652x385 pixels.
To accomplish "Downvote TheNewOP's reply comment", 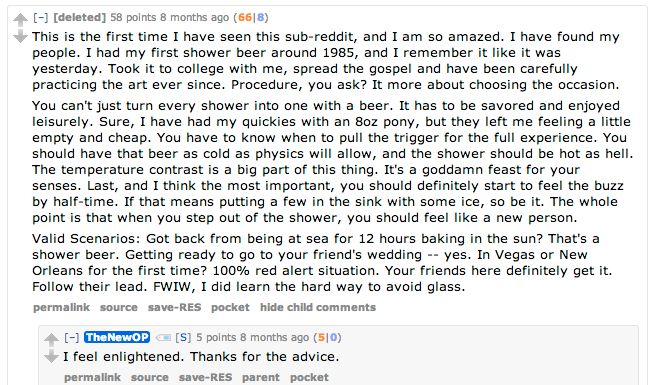I will (51, 356).
